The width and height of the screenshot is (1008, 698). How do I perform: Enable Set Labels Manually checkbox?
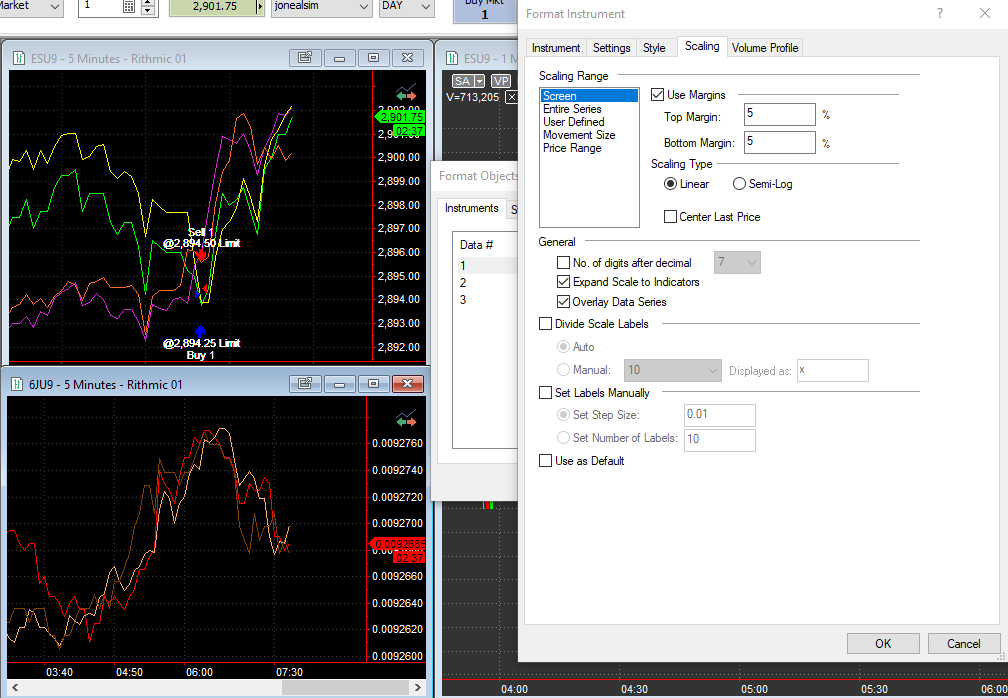pyautogui.click(x=545, y=392)
